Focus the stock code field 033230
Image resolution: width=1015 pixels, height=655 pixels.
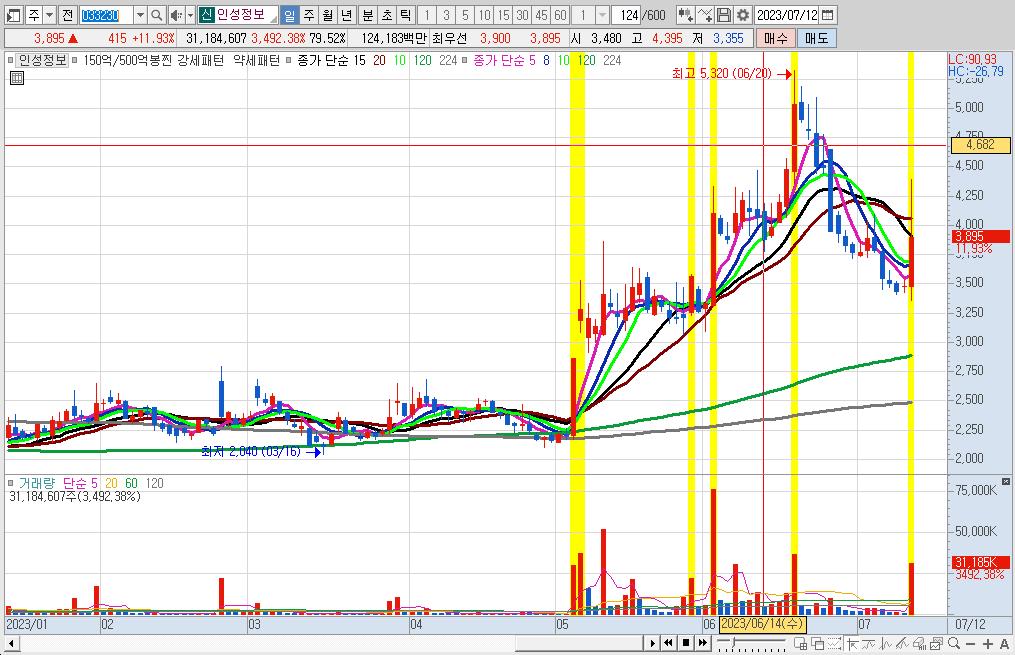(106, 15)
